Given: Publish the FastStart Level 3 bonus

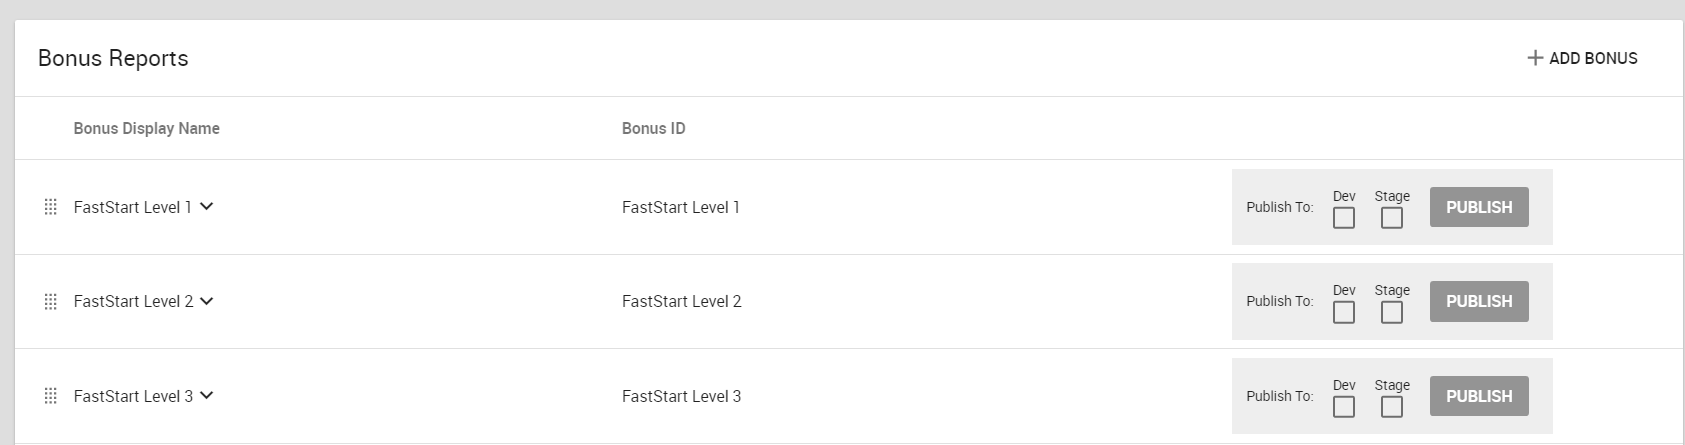Looking at the screenshot, I should 1479,396.
